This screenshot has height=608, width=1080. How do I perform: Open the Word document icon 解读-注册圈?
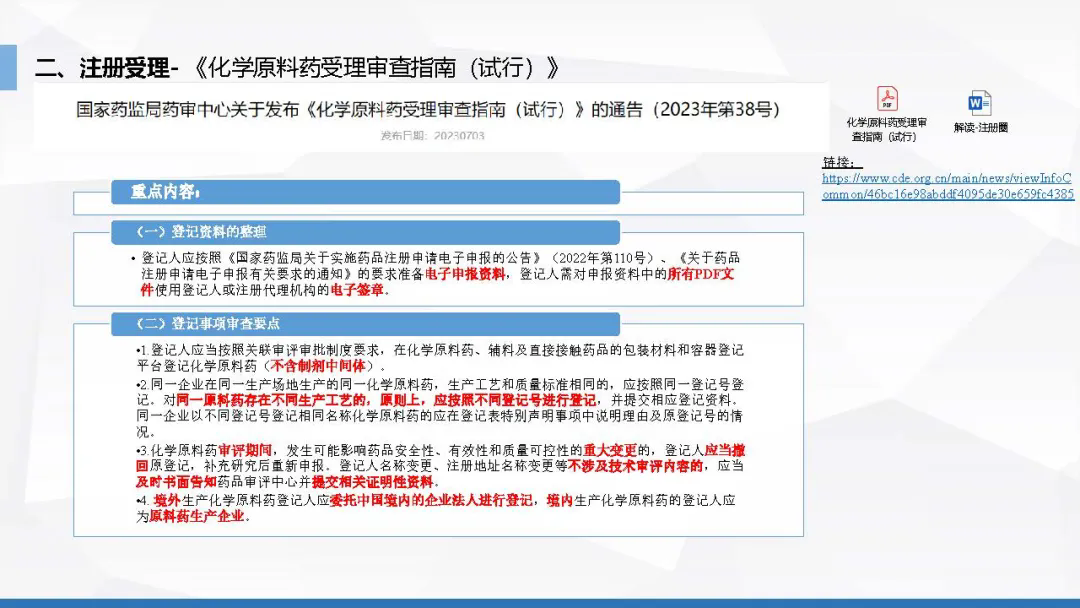979,103
